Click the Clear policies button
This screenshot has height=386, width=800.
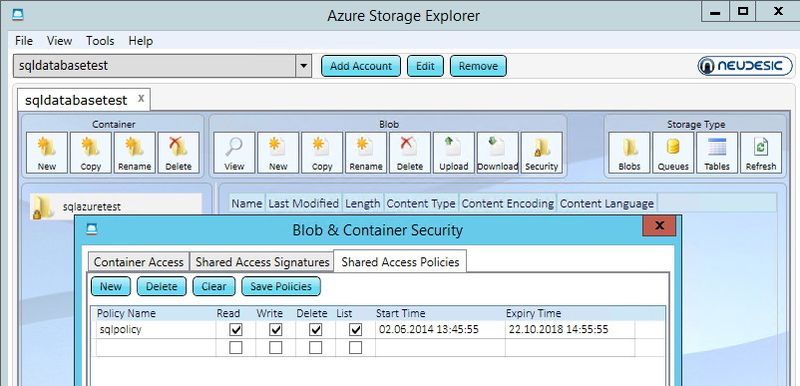[214, 287]
